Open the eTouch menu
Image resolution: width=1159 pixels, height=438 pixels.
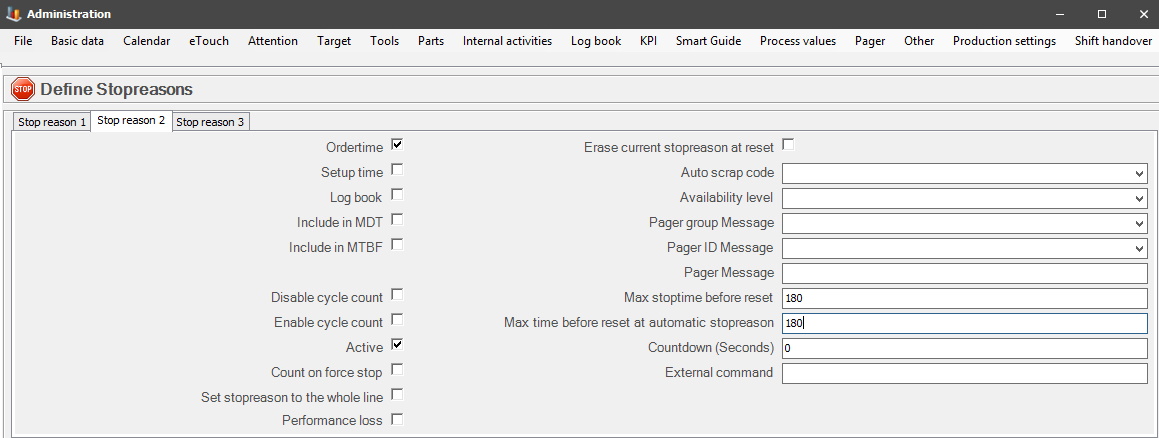[x=208, y=41]
